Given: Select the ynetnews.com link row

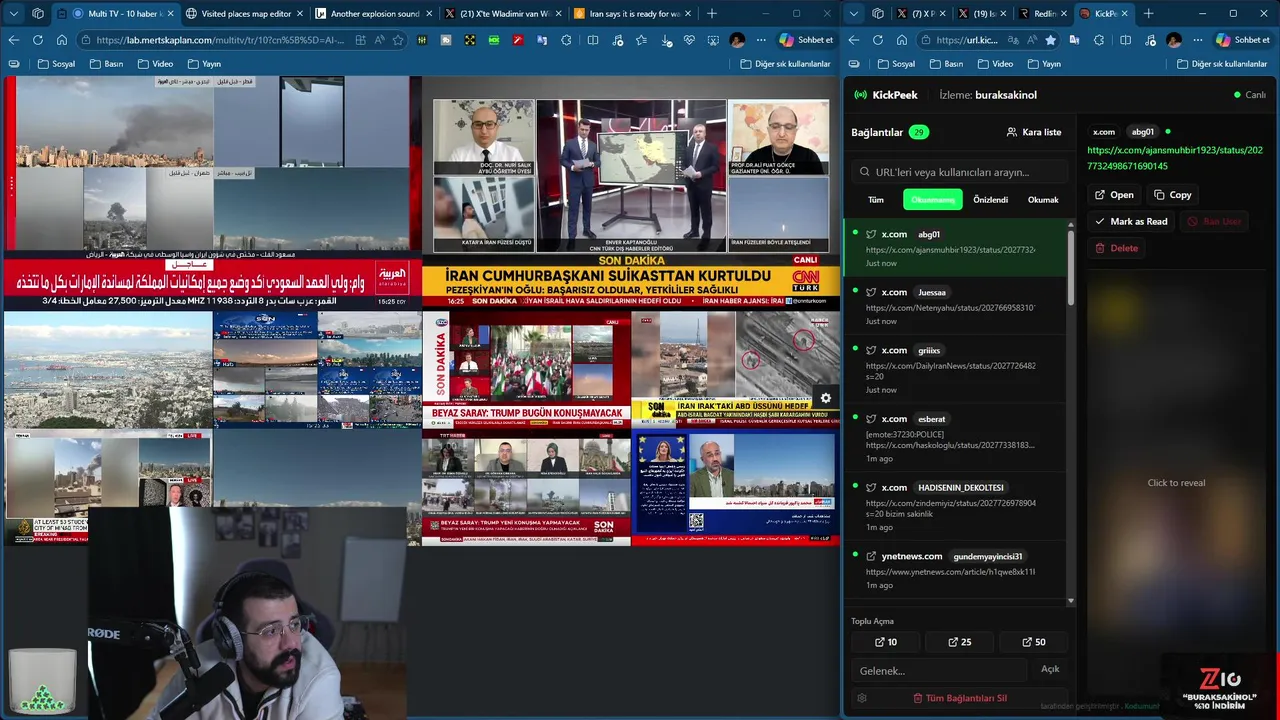Looking at the screenshot, I should click(x=955, y=570).
